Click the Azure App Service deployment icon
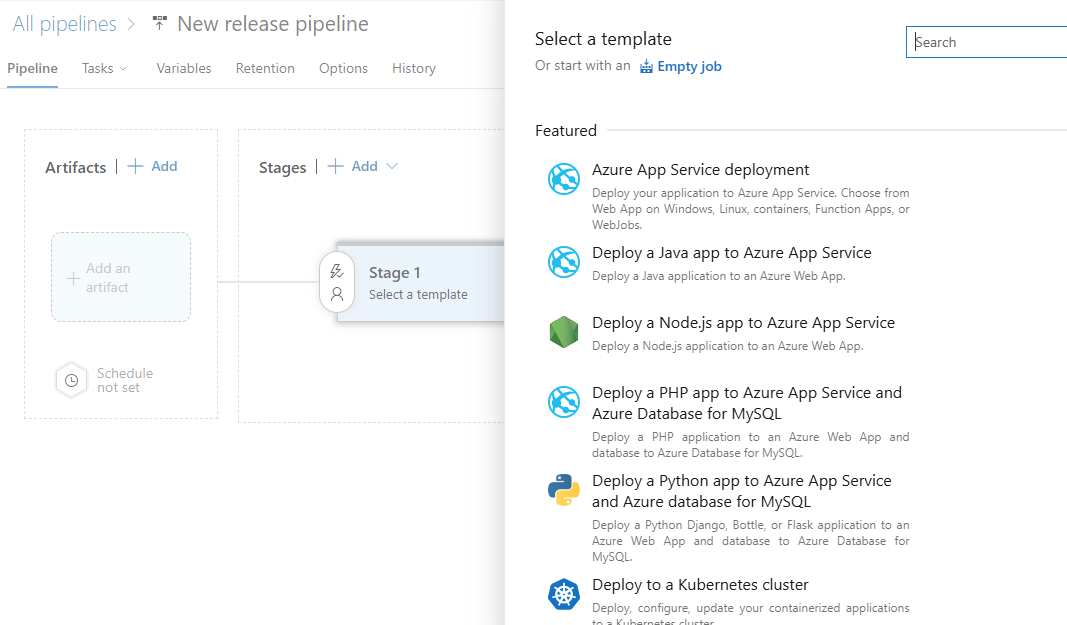Viewport: 1067px width, 625px height. tap(564, 179)
